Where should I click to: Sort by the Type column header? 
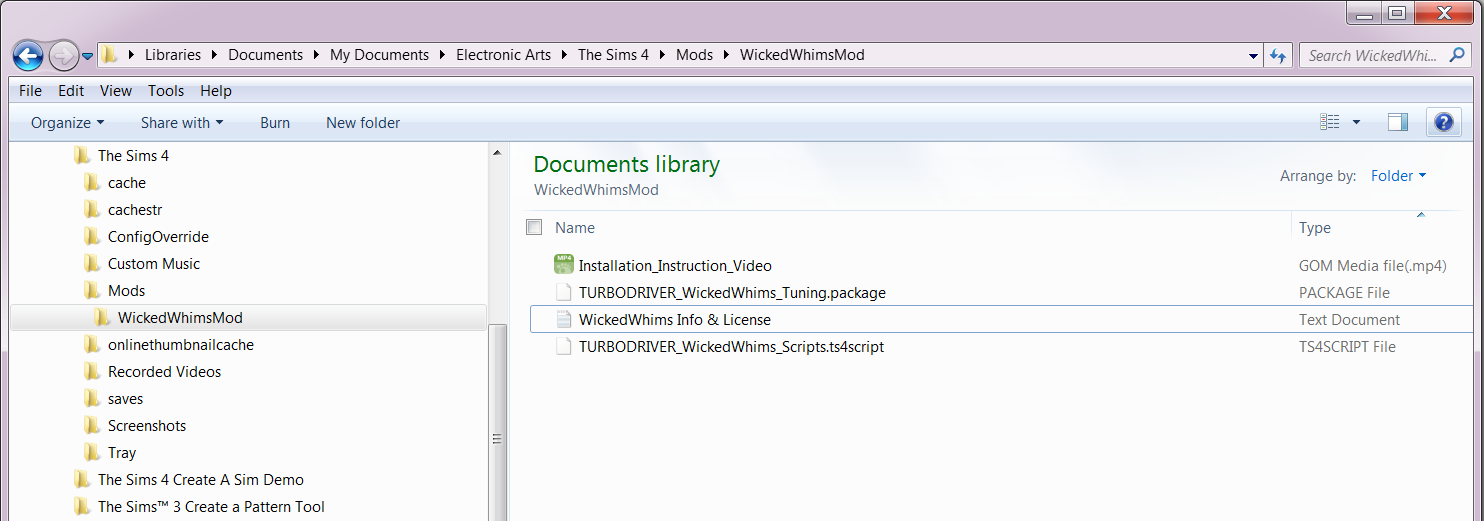pos(1315,228)
